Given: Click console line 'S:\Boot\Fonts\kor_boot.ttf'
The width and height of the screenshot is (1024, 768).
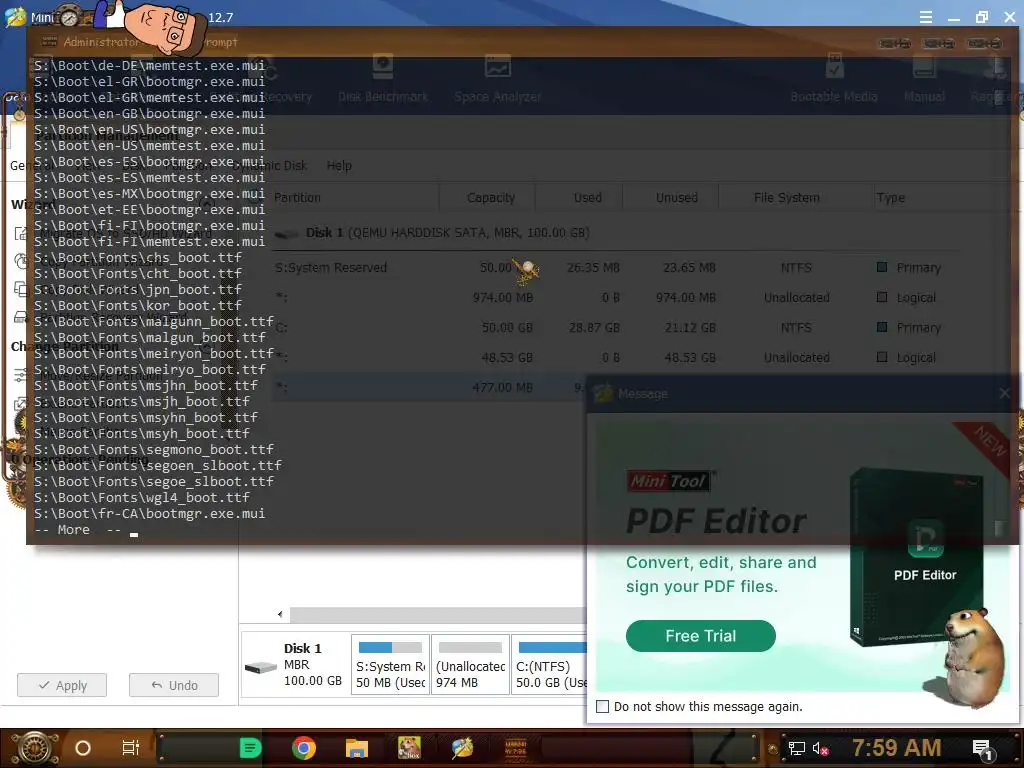Looking at the screenshot, I should (x=138, y=306).
